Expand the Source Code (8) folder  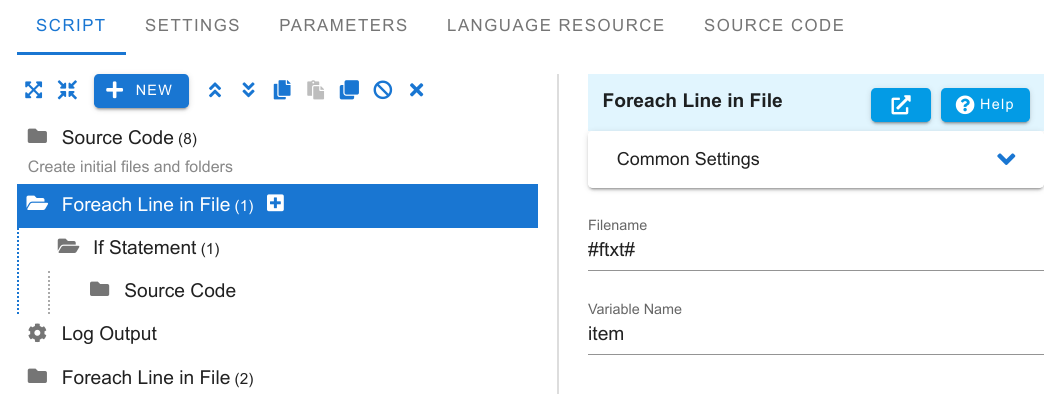[37, 137]
